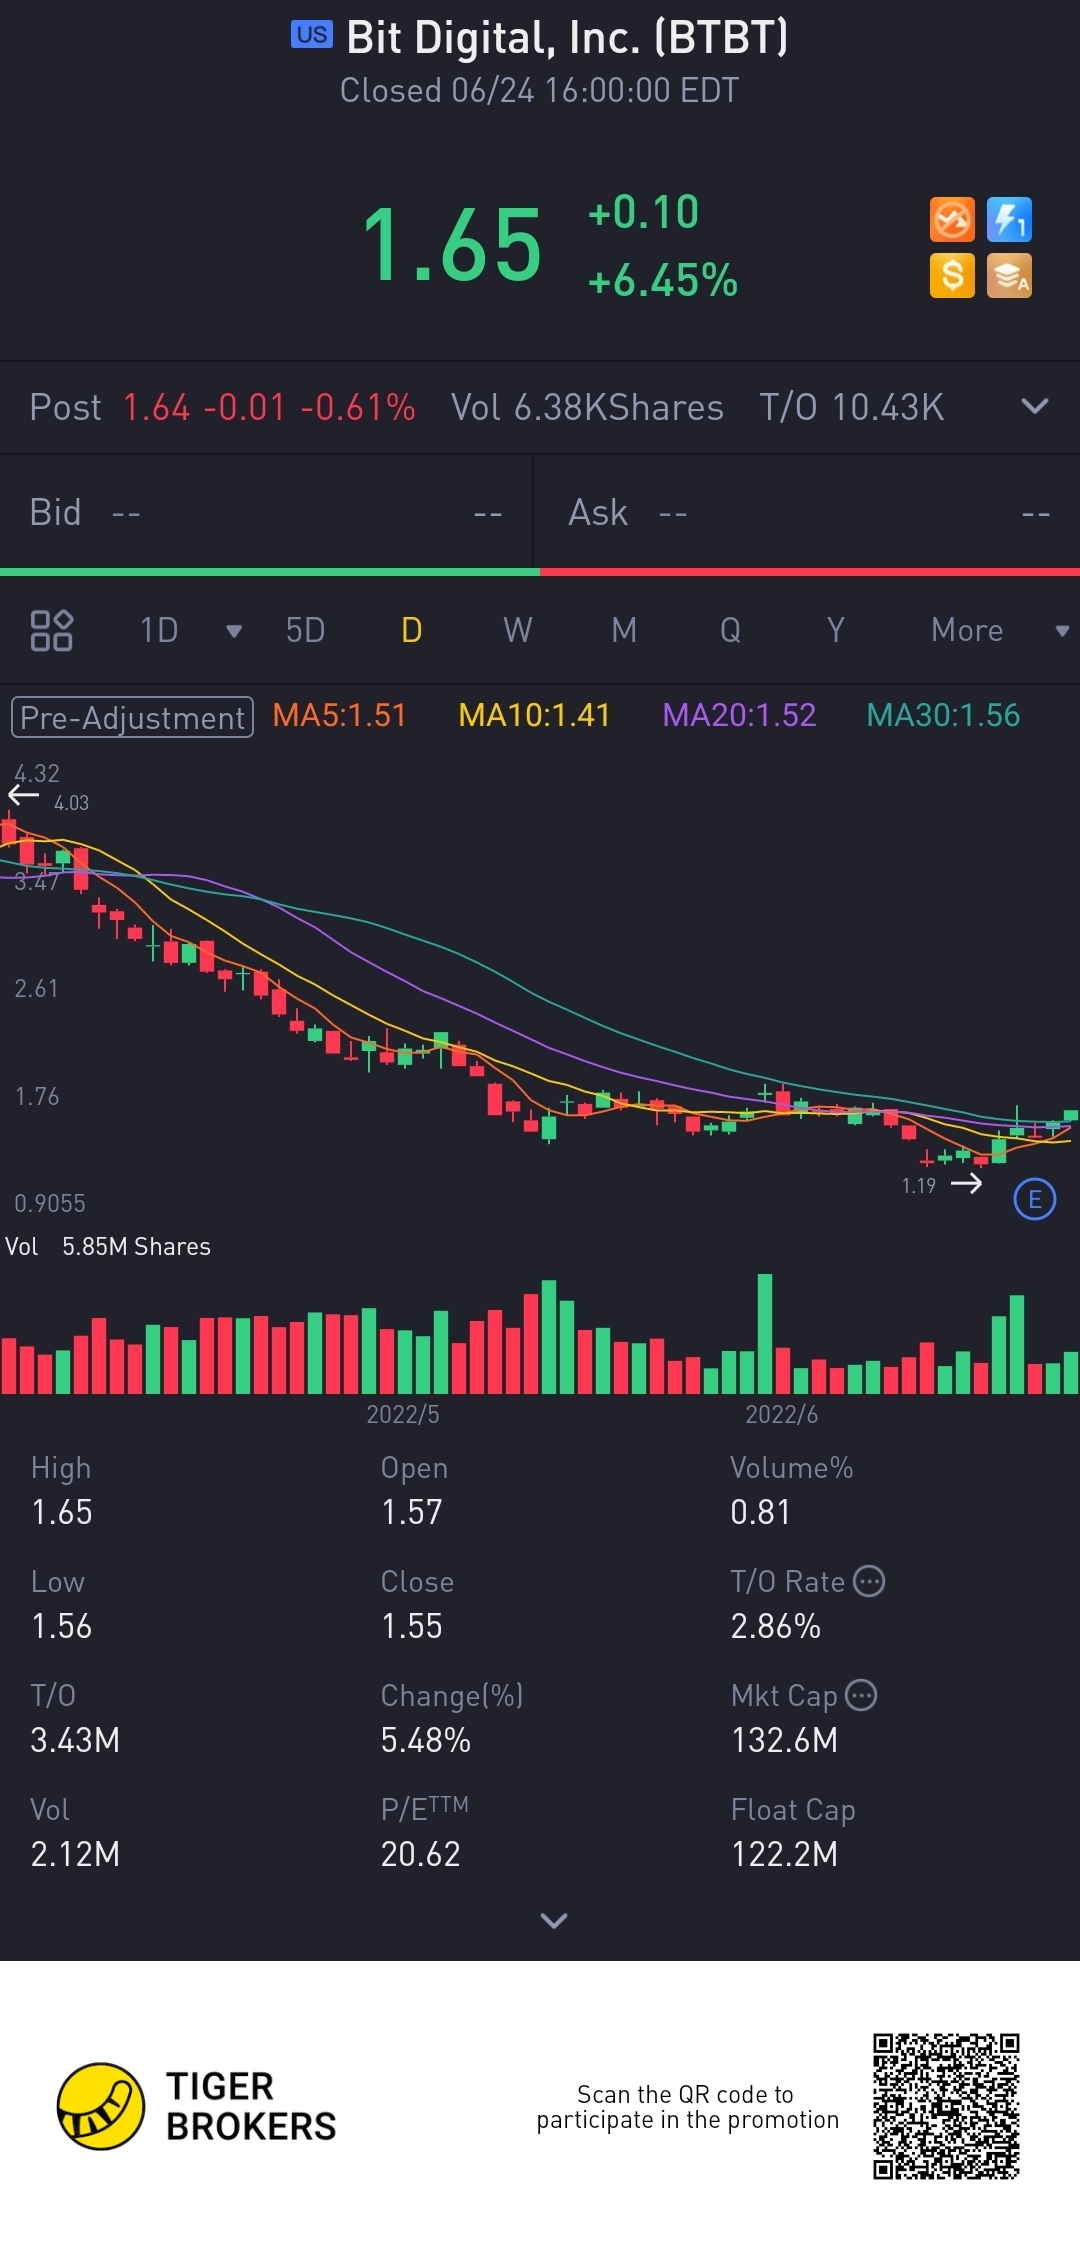Viewport: 1080px width, 2252px height.
Task: Tap the Vol value 2.12M
Action: tap(75, 1854)
